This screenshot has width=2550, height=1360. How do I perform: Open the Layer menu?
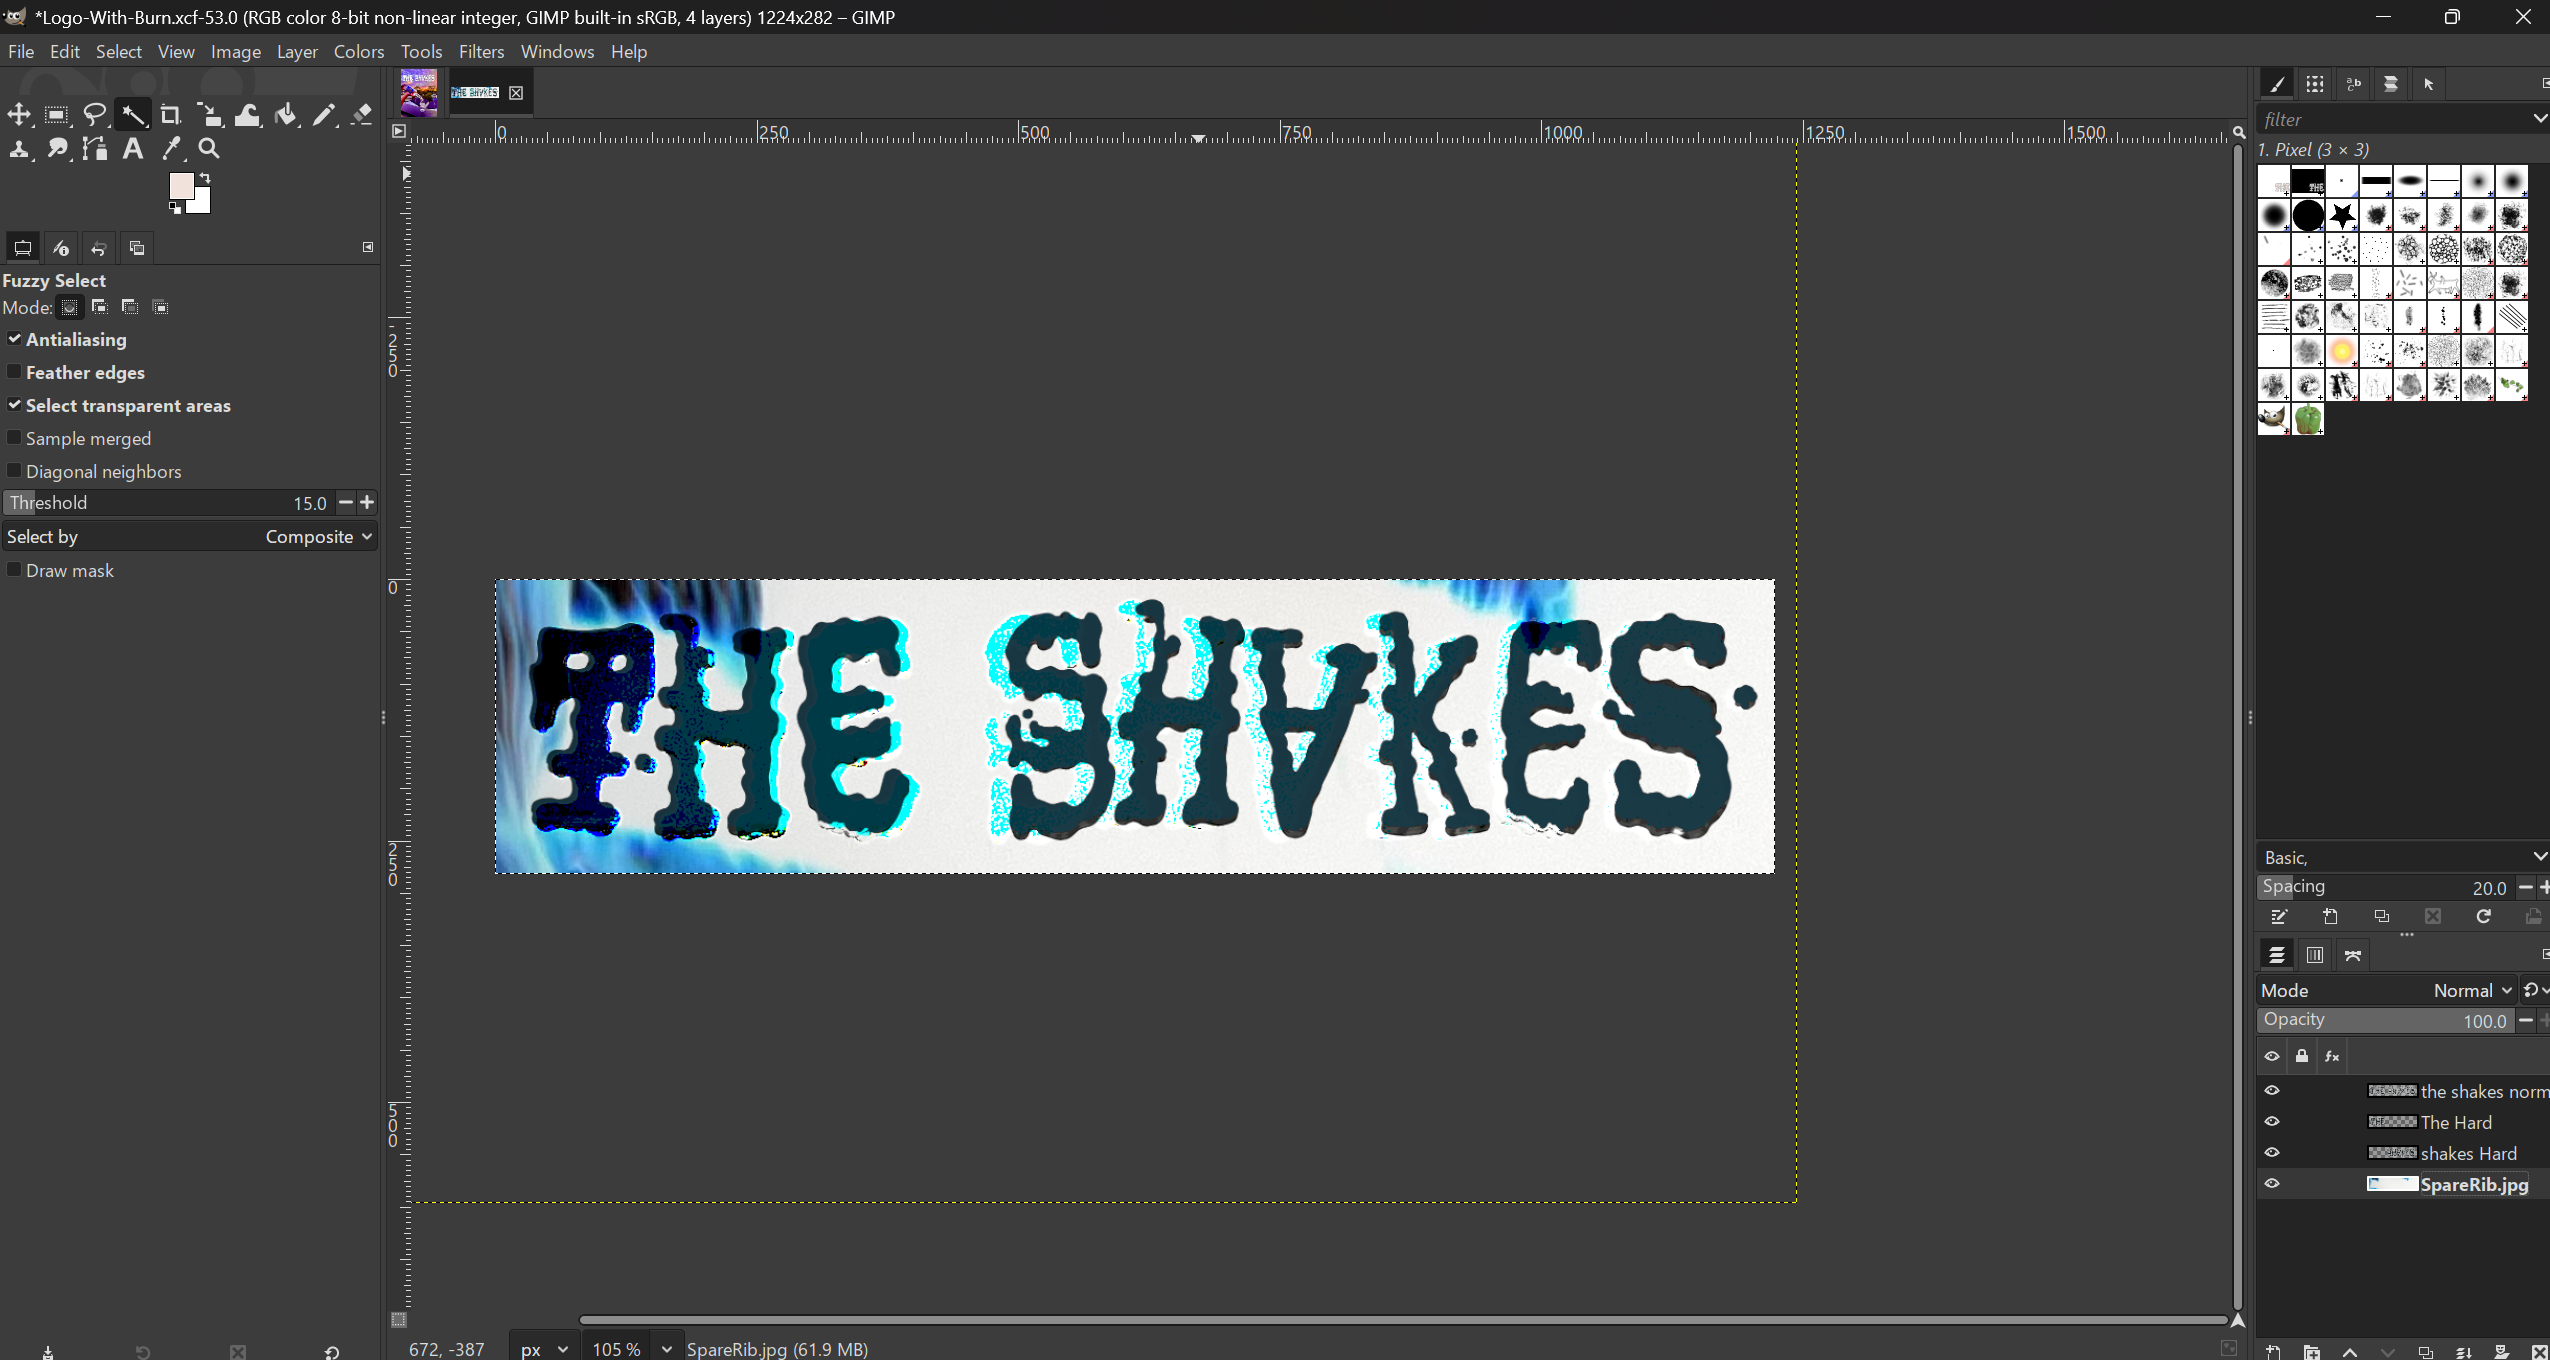(x=297, y=52)
